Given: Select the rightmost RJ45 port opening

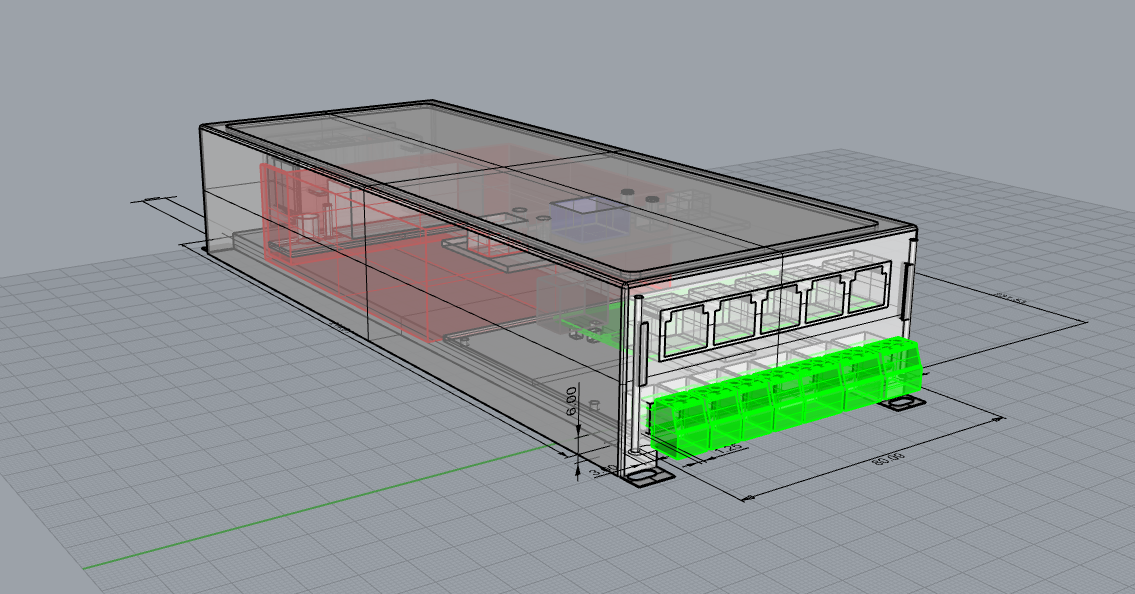Looking at the screenshot, I should 868,291.
